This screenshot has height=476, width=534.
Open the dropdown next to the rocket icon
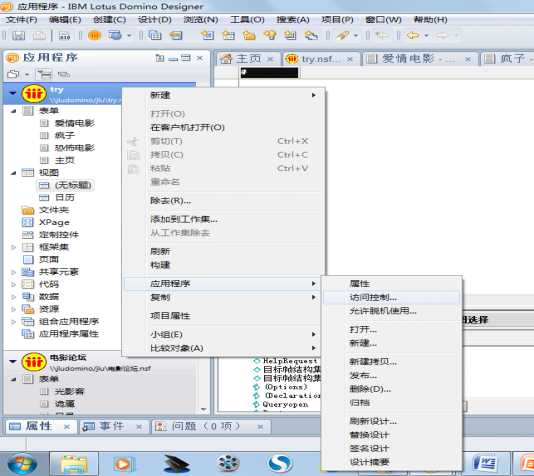356,35
